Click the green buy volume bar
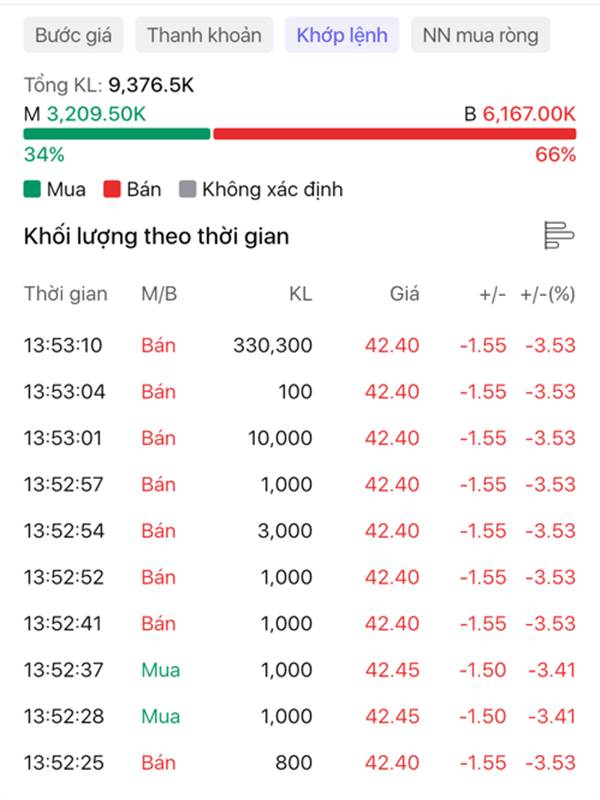600x800 pixels. (116, 134)
